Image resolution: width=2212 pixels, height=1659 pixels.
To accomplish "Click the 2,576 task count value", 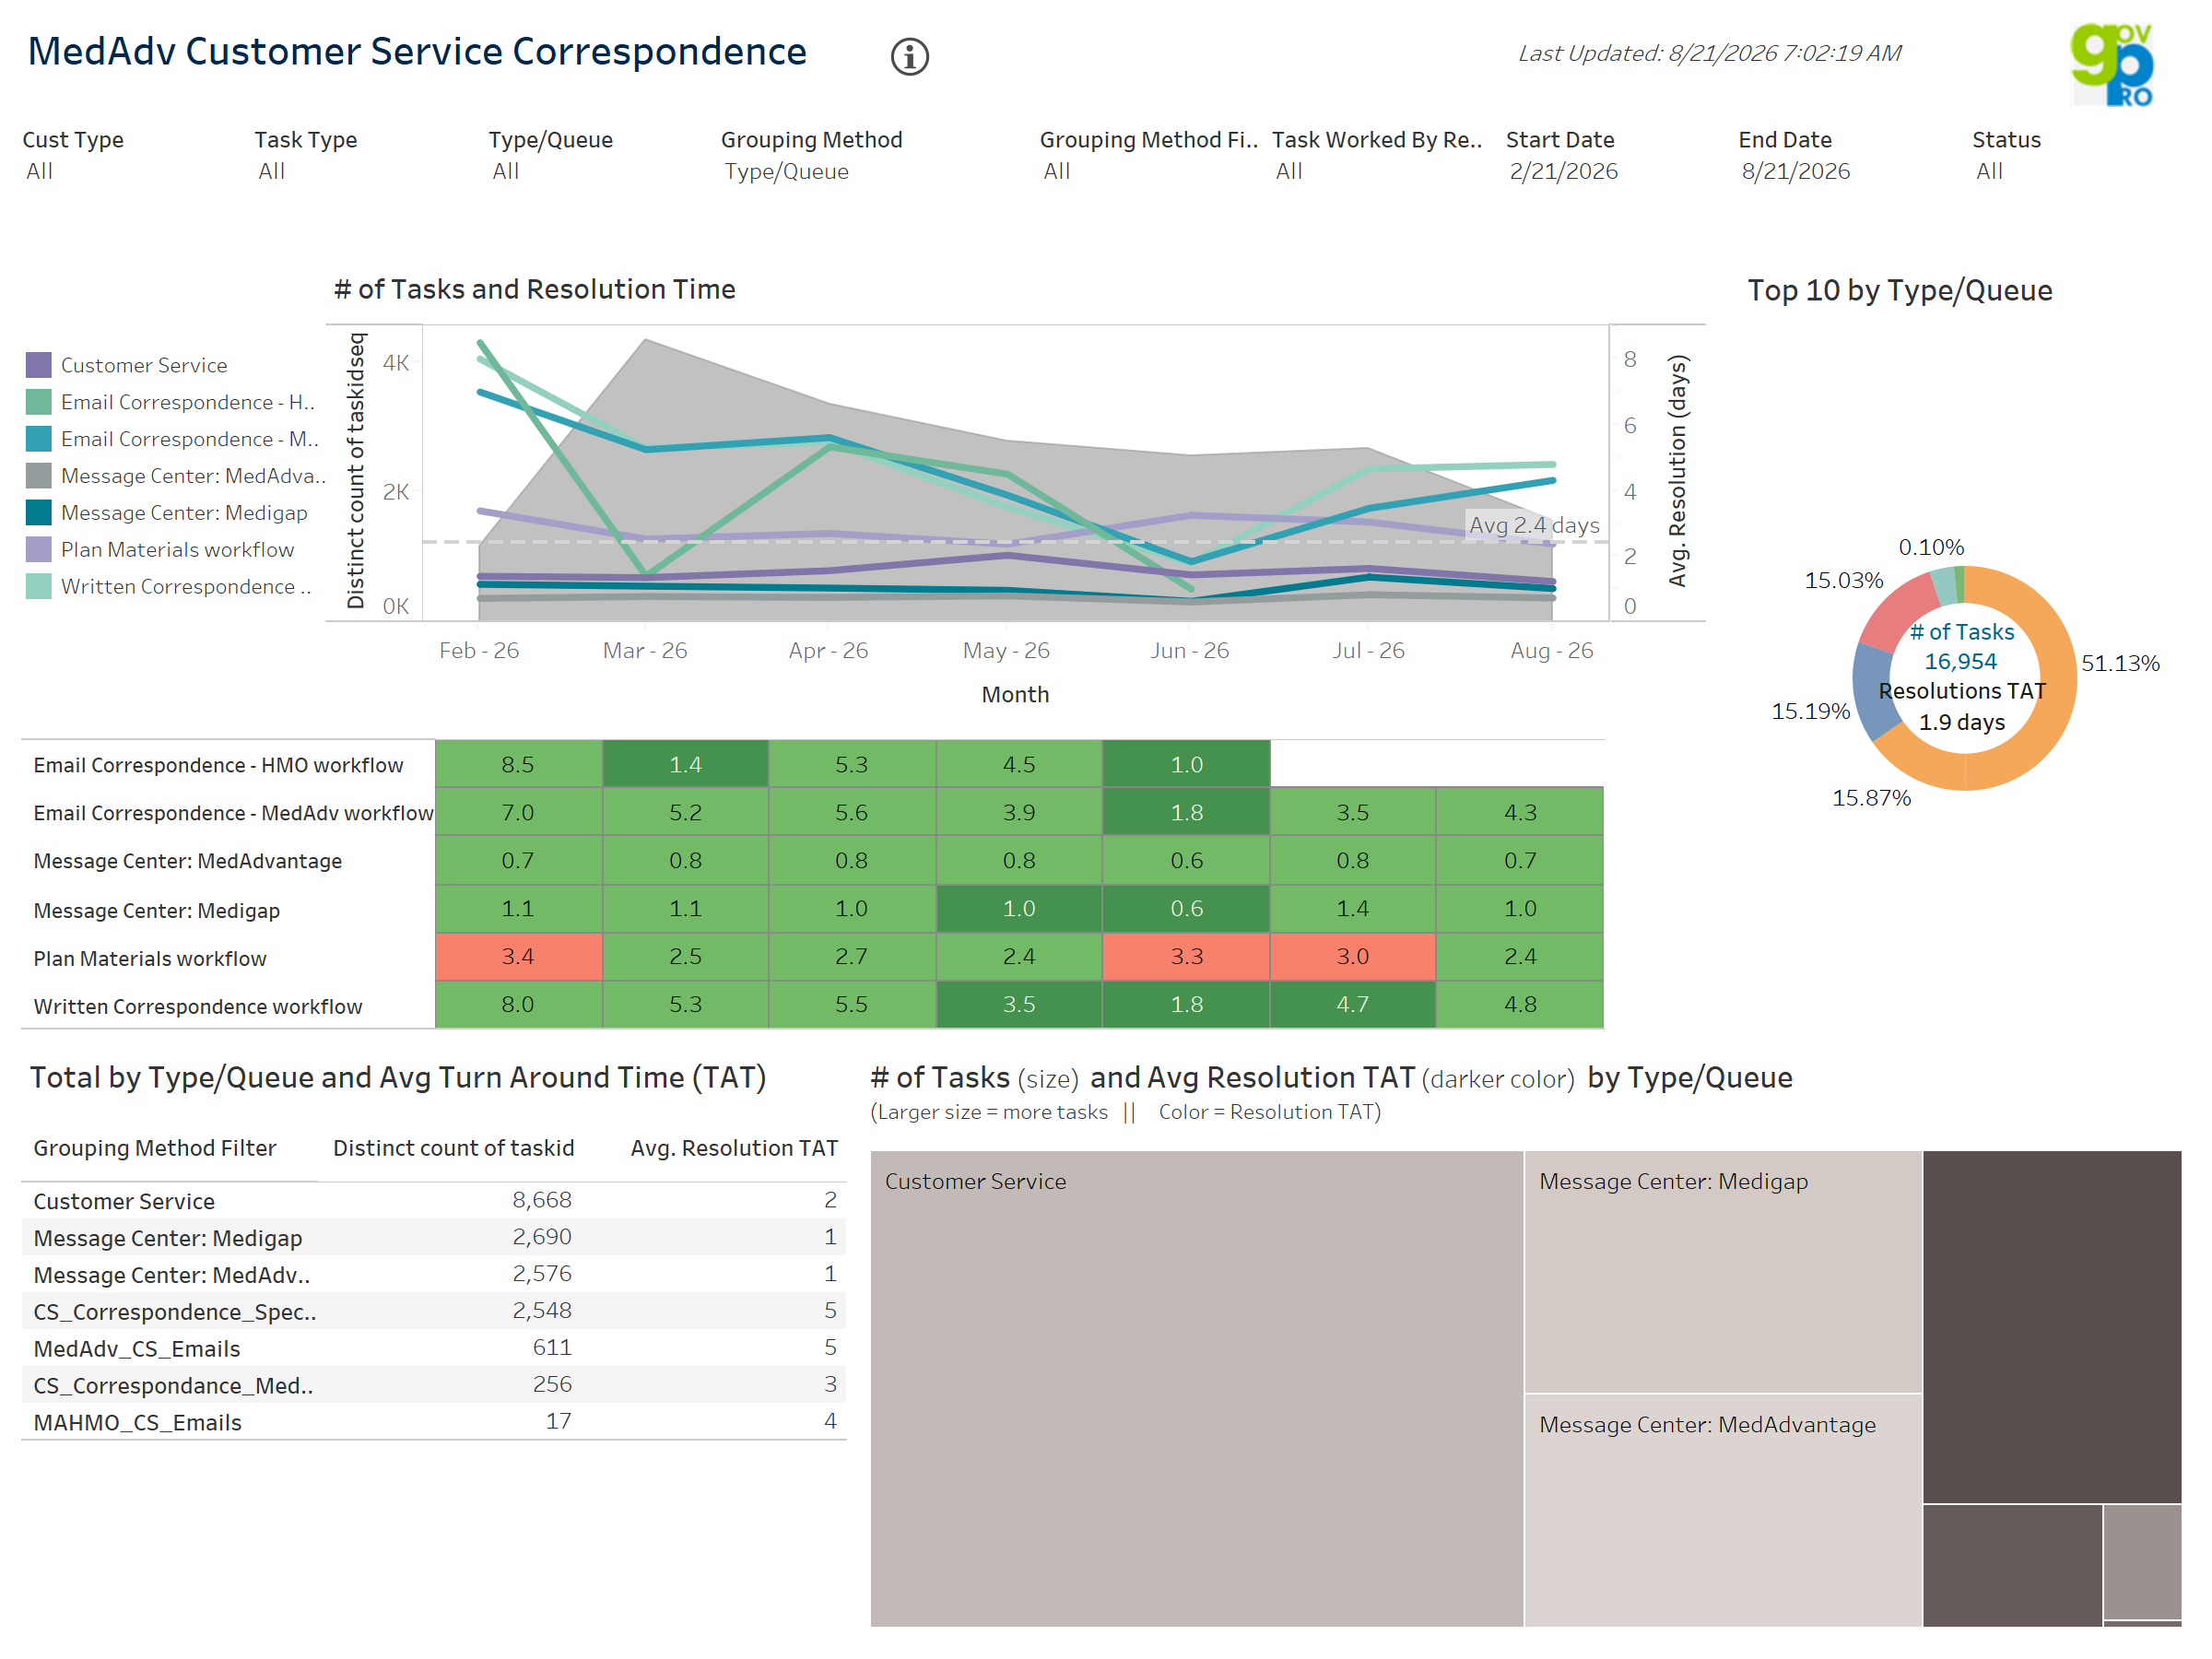I will (541, 1273).
